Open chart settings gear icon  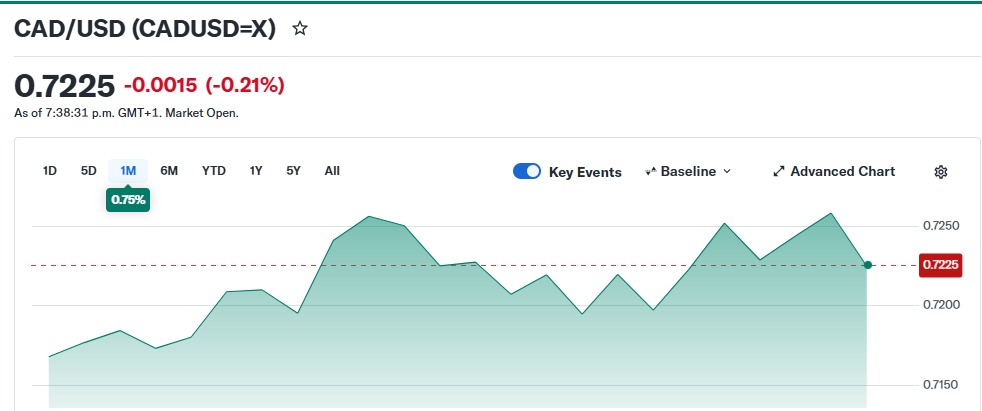[x=941, y=172]
